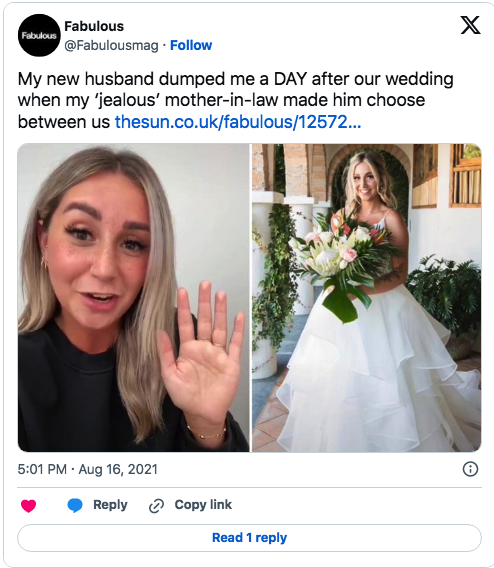Open the tweet info circle icon
The width and height of the screenshot is (494, 568).
tap(470, 469)
